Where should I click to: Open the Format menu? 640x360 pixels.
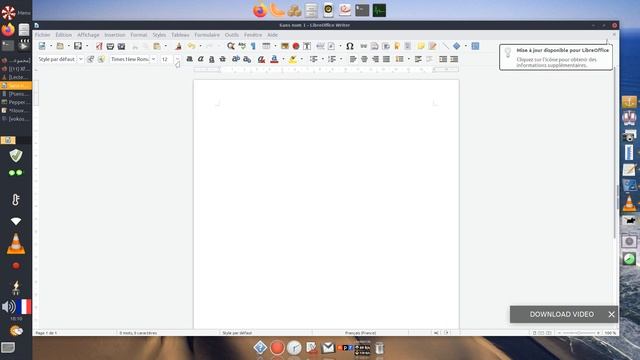pos(139,35)
